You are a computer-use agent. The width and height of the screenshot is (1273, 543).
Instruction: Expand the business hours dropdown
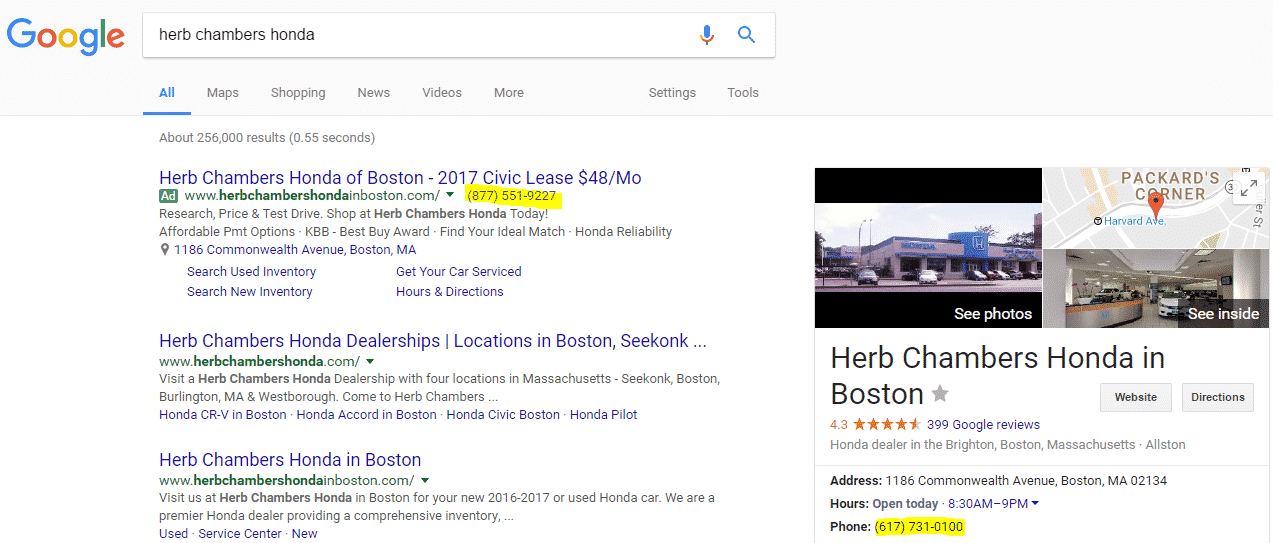point(1035,503)
